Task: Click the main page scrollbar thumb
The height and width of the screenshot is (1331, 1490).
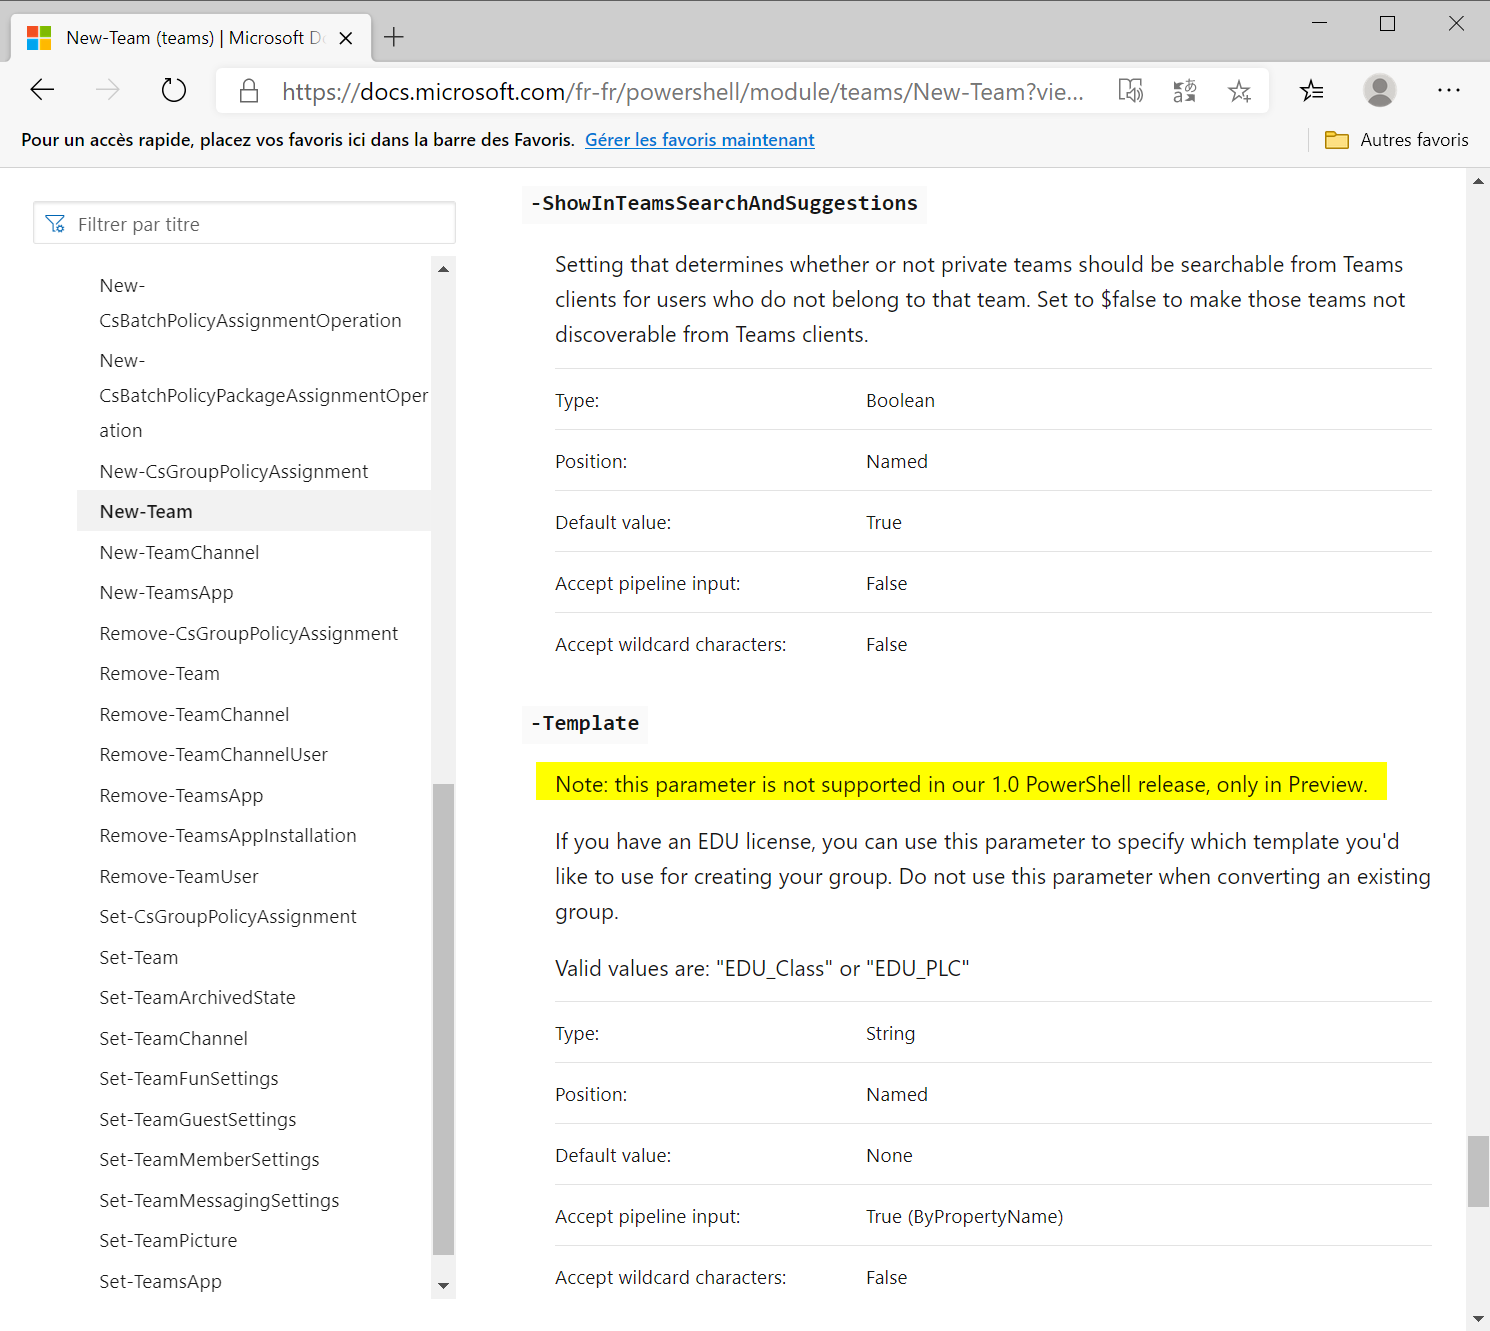Action: pyautogui.click(x=1478, y=1171)
